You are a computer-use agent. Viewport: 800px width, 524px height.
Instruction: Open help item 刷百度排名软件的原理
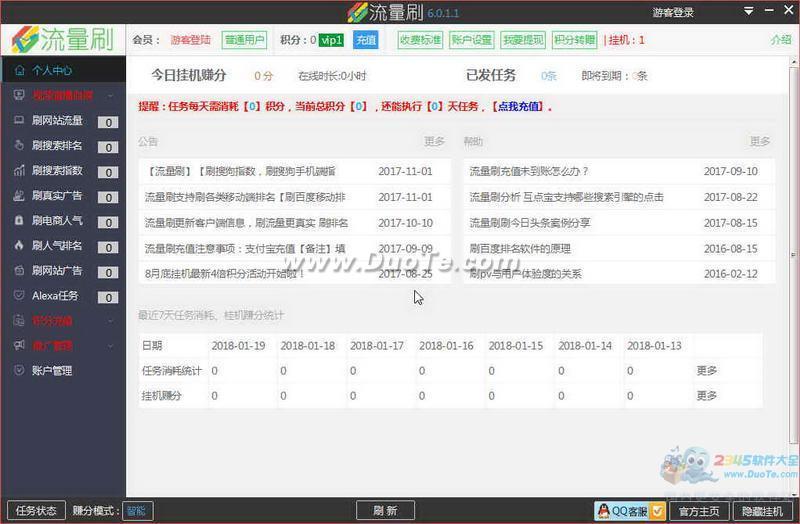coord(520,248)
